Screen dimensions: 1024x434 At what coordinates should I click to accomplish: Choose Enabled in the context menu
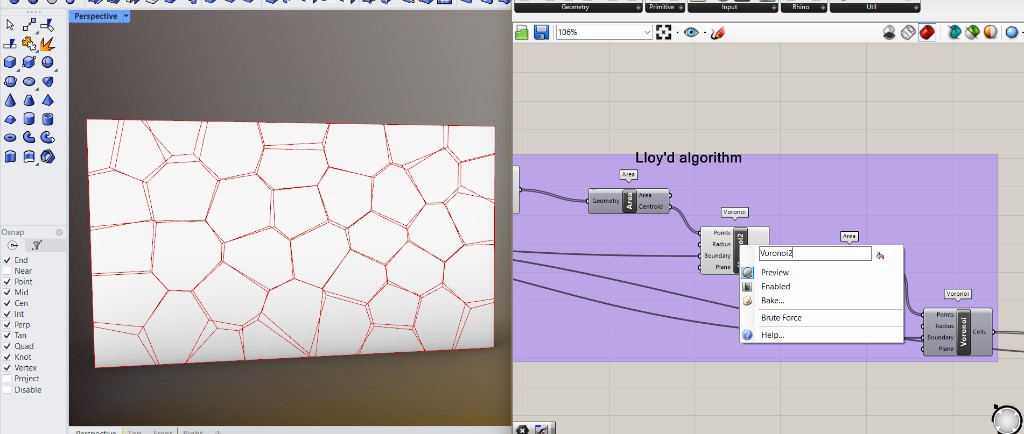(x=822, y=286)
